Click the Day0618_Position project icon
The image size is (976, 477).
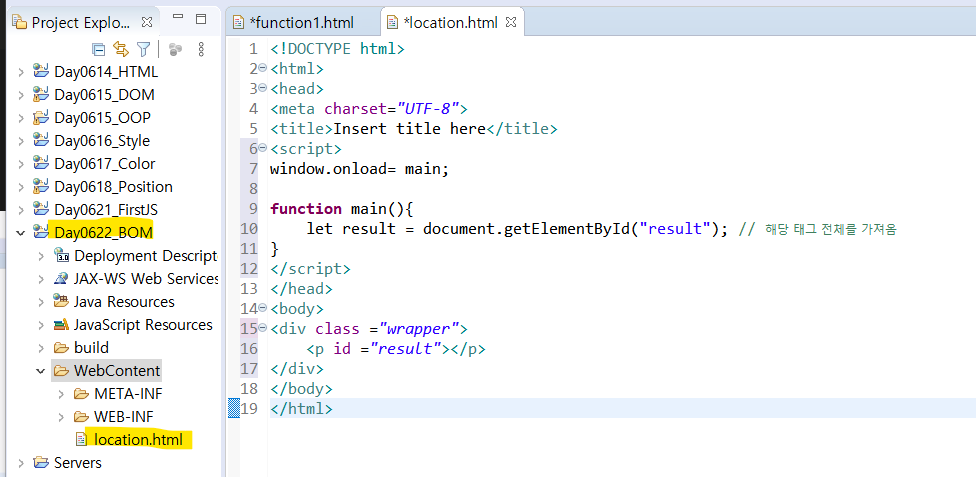[x=40, y=187]
